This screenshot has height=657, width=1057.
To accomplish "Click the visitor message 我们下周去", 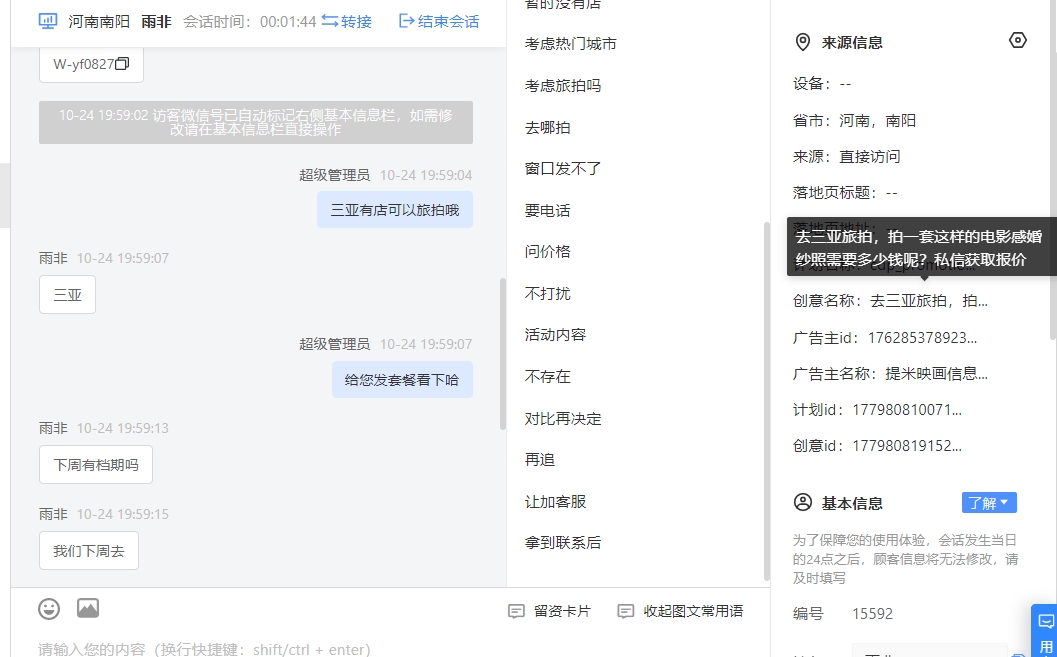I will click(x=89, y=551).
